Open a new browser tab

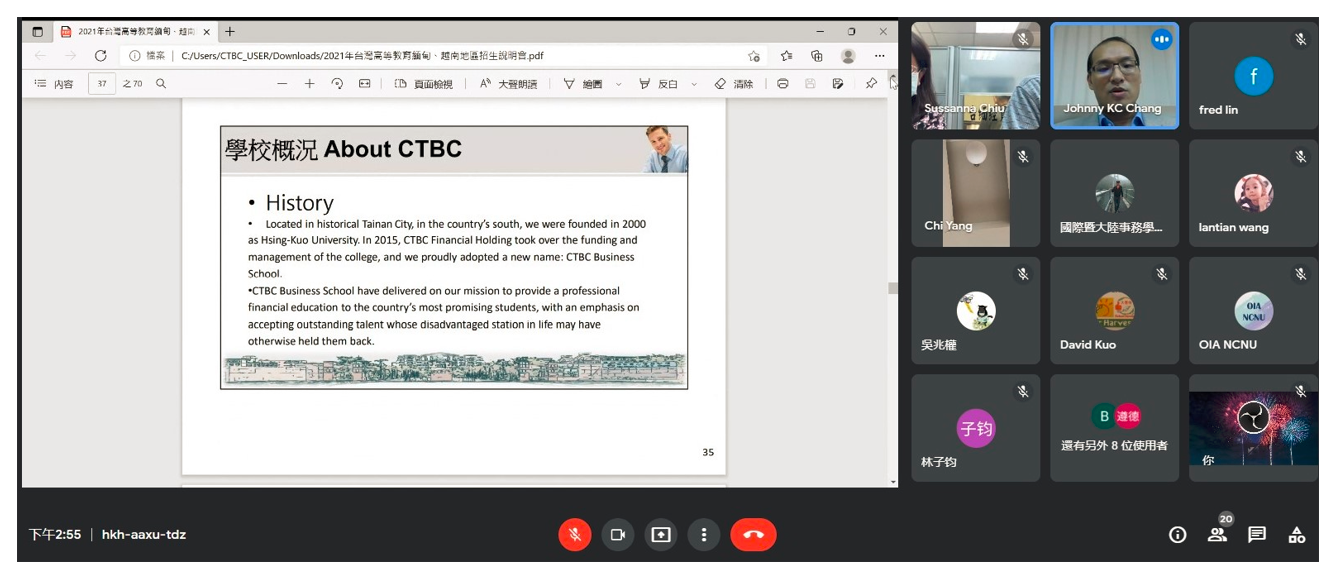pyautogui.click(x=230, y=32)
